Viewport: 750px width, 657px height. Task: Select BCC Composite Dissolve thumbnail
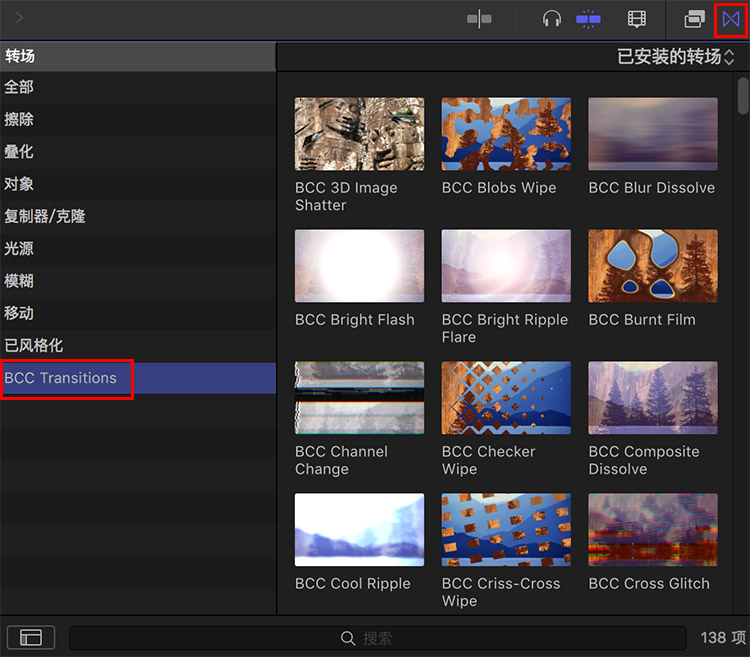653,398
